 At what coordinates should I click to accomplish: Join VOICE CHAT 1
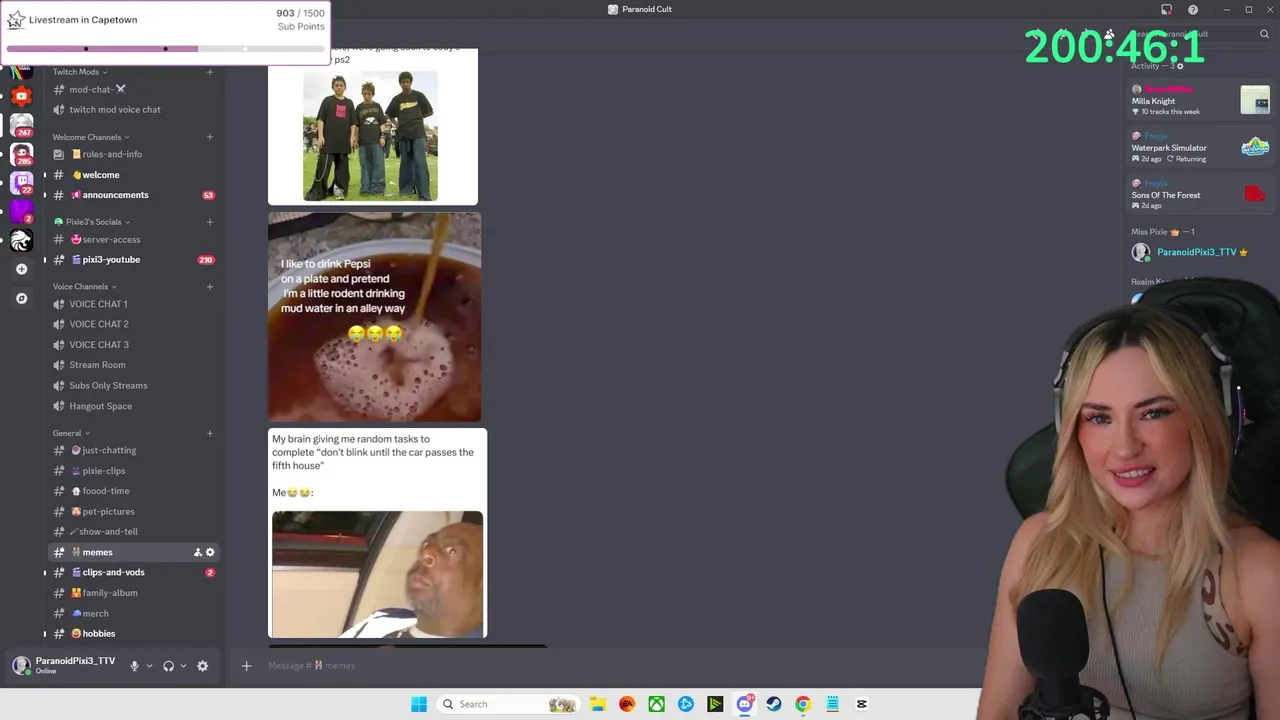tap(132, 304)
